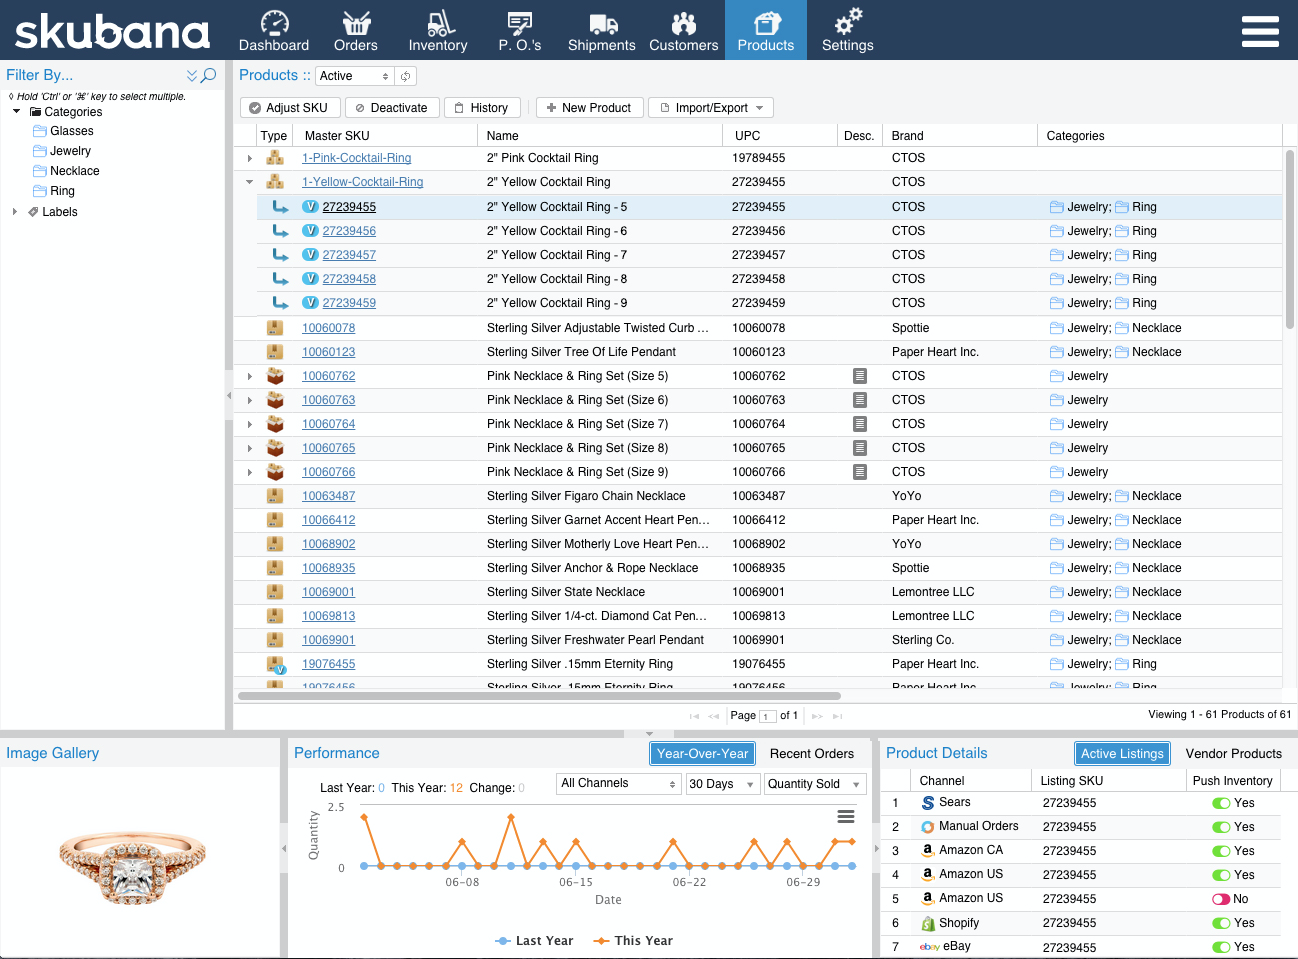Open the Inventory forklift icon

(x=438, y=23)
